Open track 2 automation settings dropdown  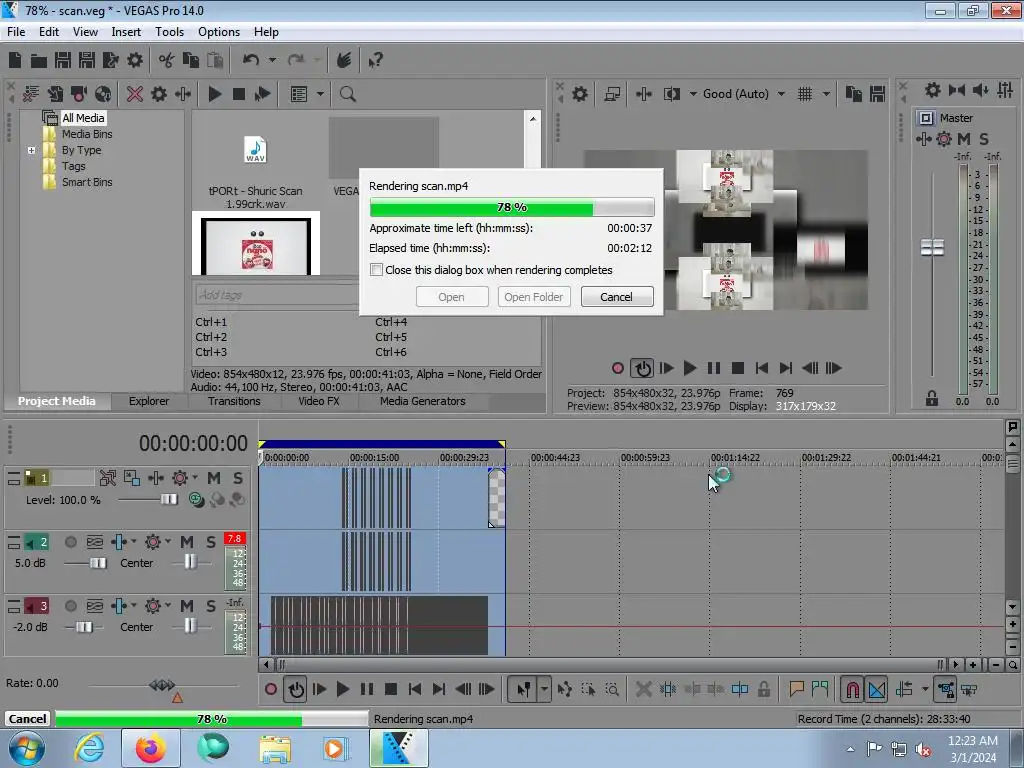[168, 541]
